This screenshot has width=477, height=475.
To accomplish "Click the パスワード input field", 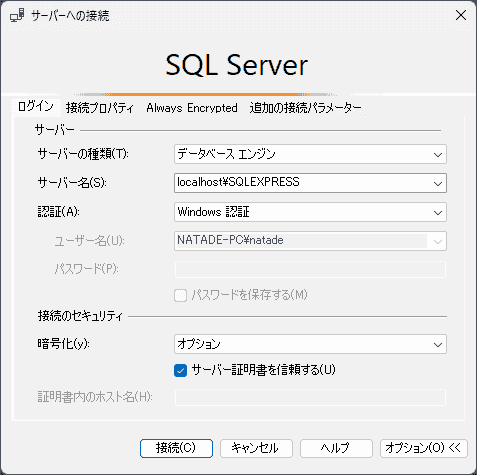I will (x=310, y=269).
